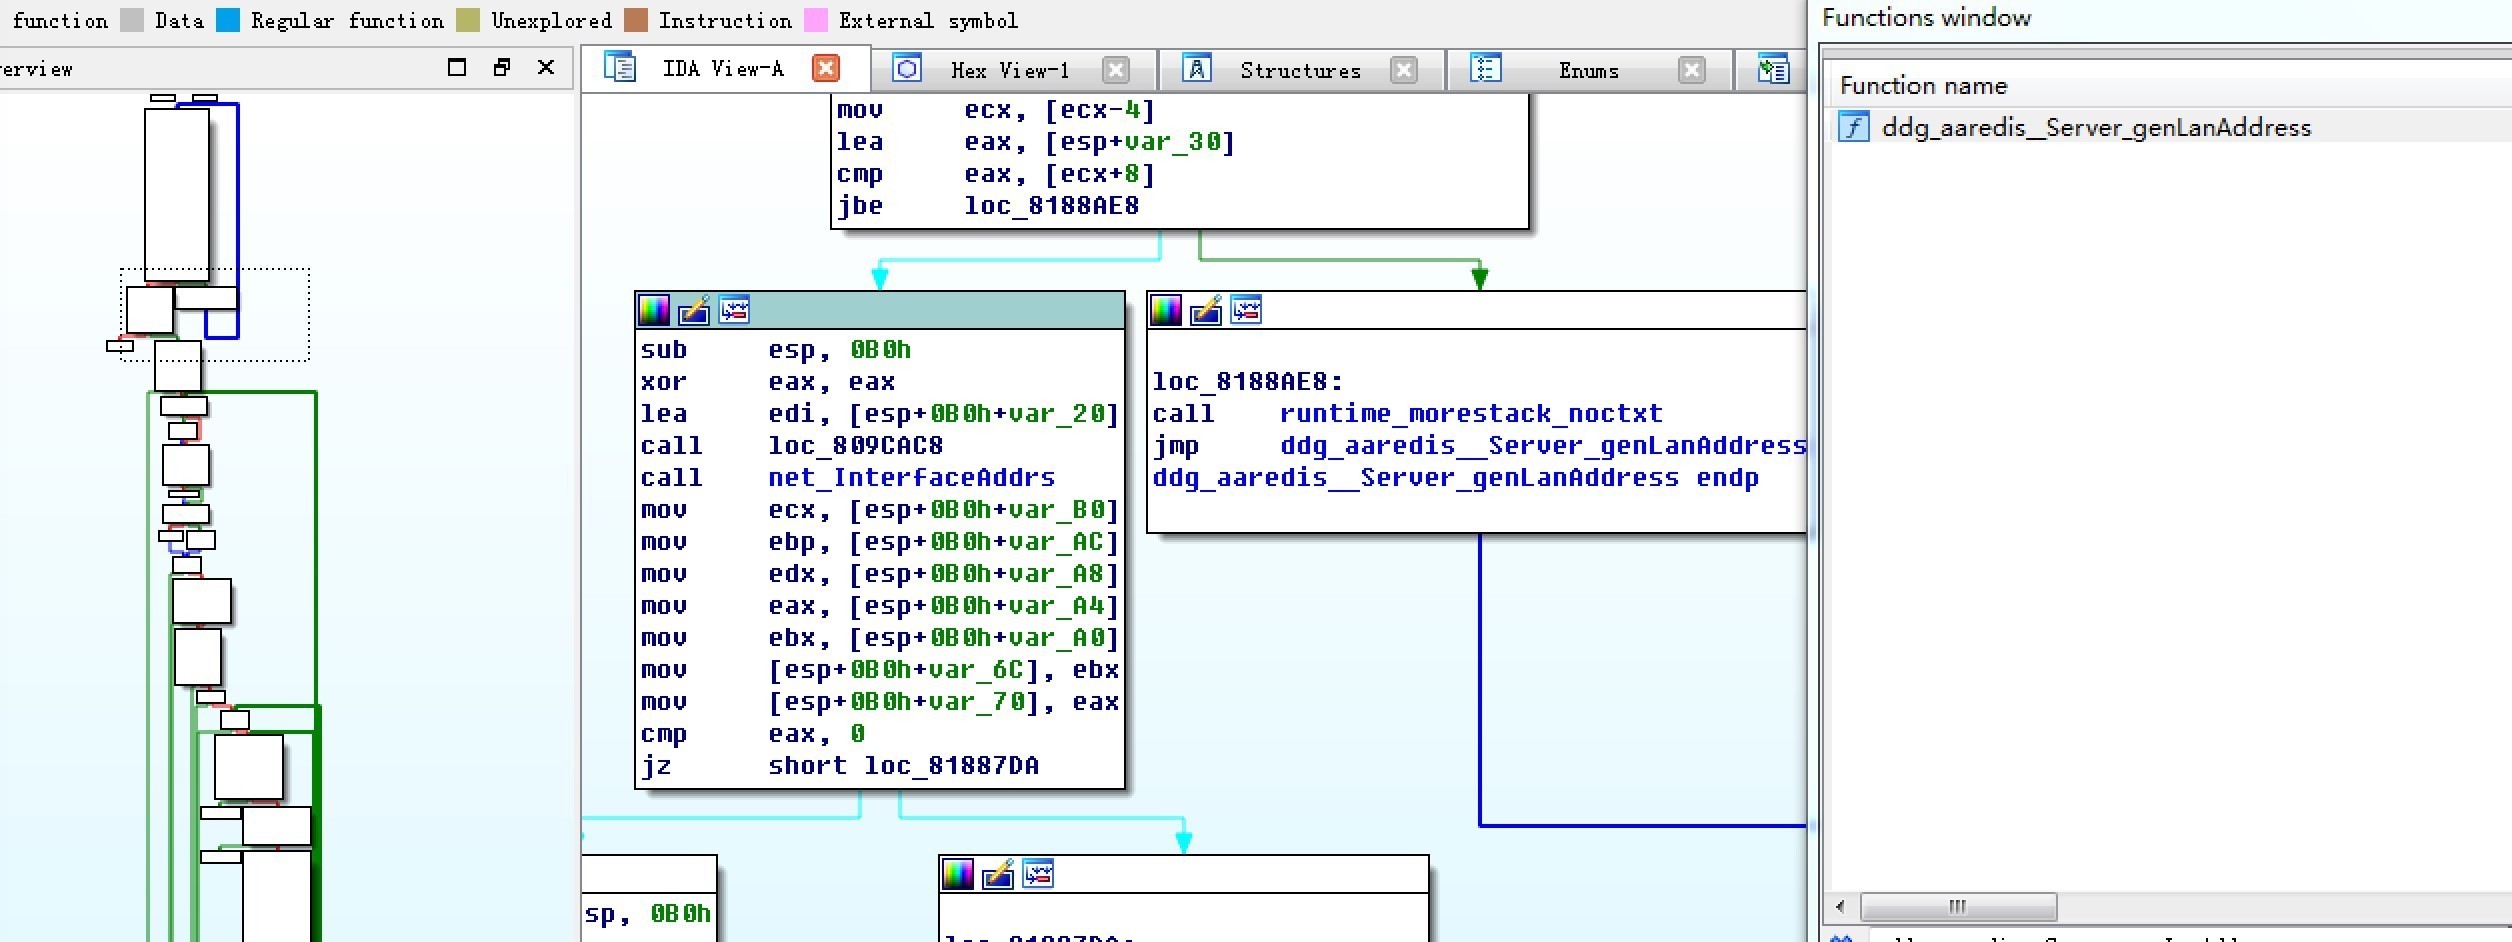The width and height of the screenshot is (2512, 942).
Task: Jump to runtime_morestack_noctxt reference
Action: pos(1470,414)
